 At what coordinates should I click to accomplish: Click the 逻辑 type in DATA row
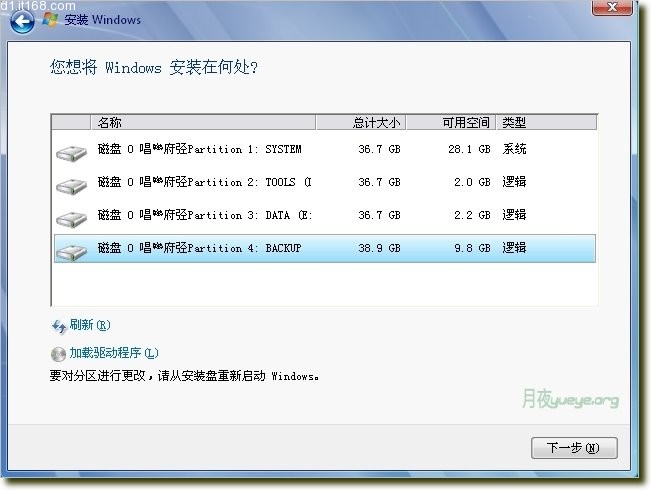coord(514,215)
